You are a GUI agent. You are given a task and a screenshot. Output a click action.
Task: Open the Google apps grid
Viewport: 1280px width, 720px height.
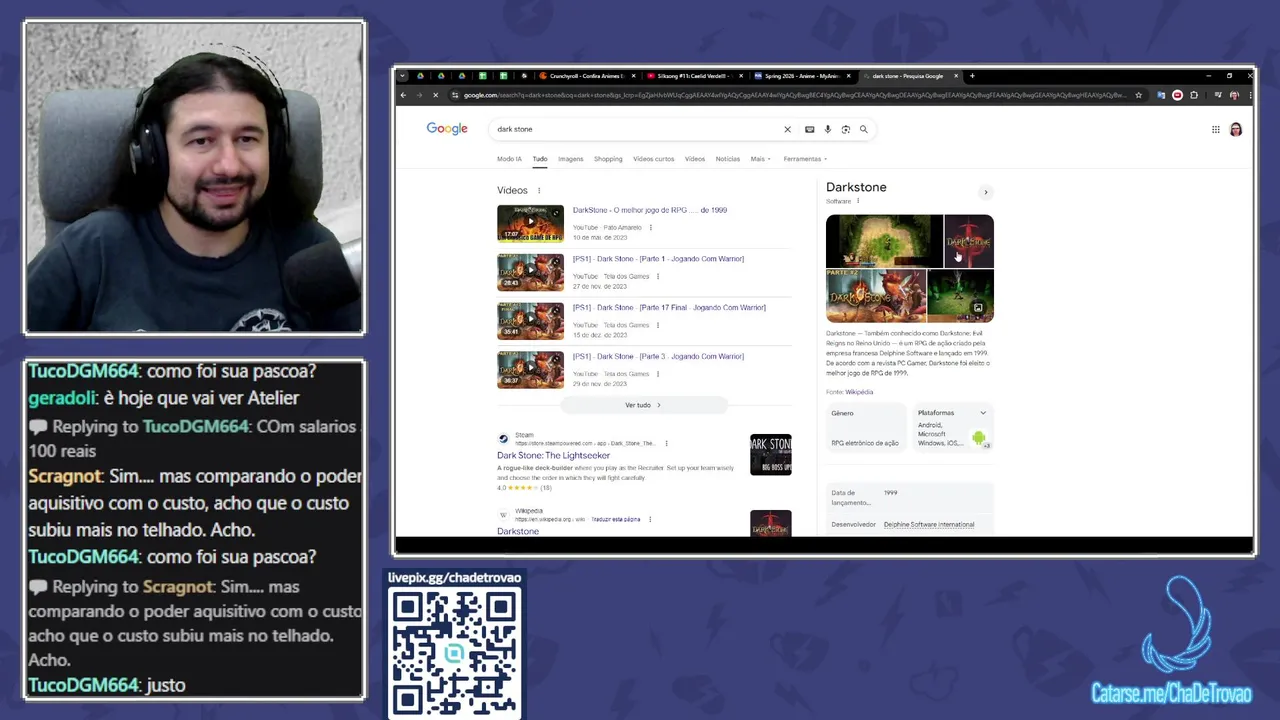point(1215,129)
